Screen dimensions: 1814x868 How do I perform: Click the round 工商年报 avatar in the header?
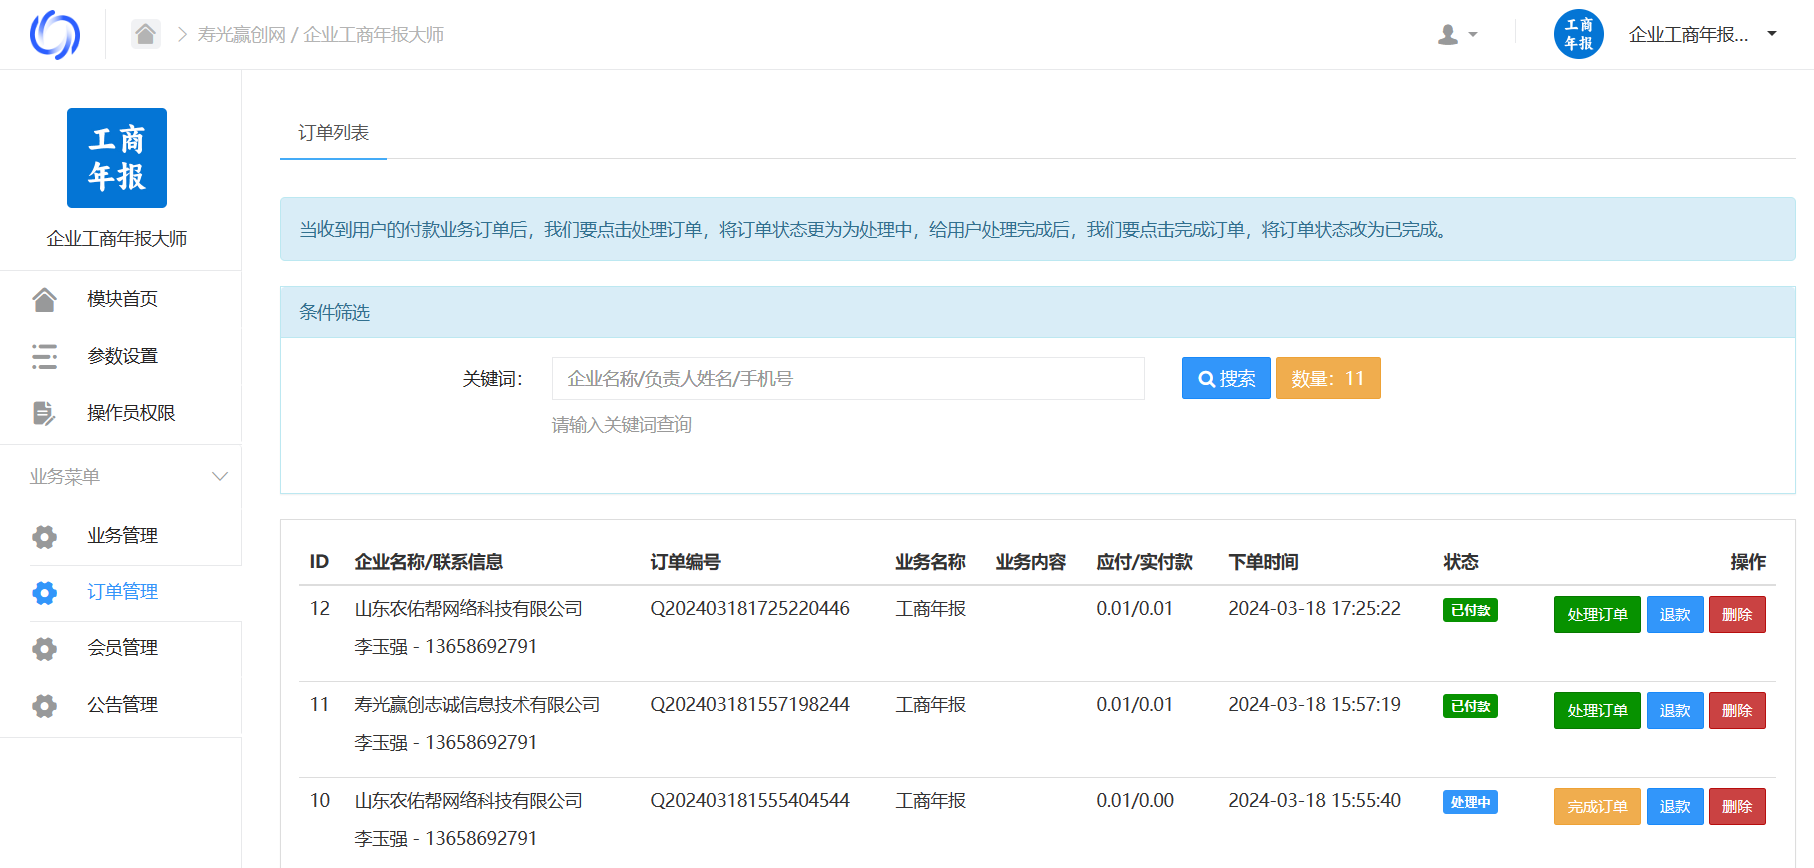[1579, 34]
